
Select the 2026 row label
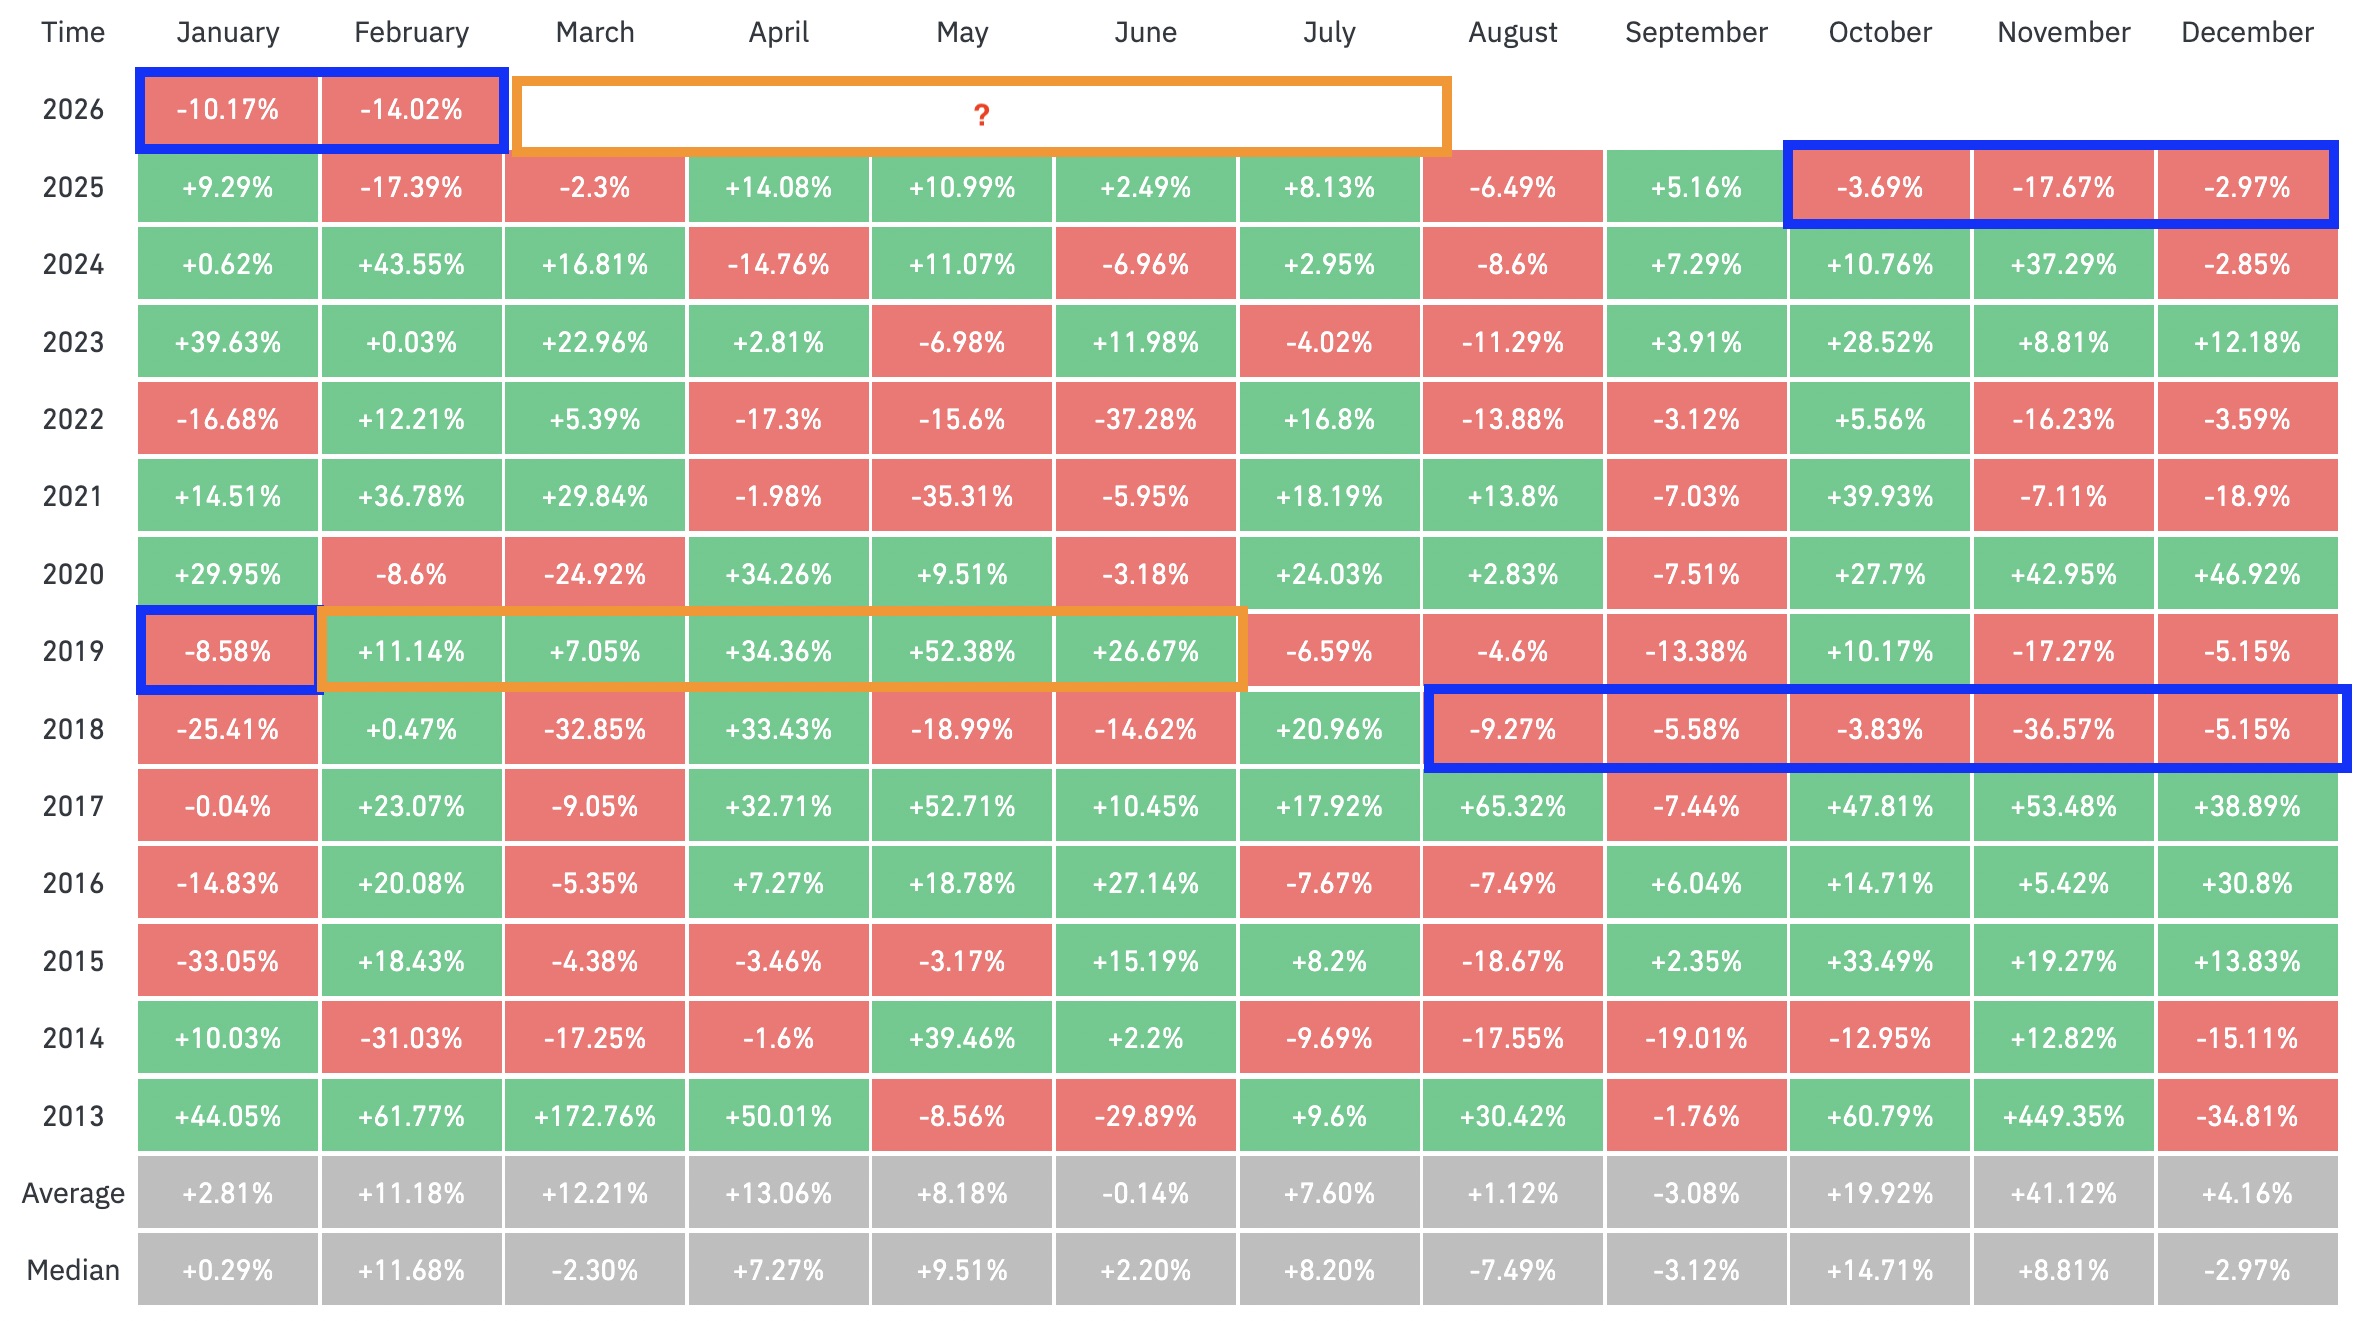73,109
